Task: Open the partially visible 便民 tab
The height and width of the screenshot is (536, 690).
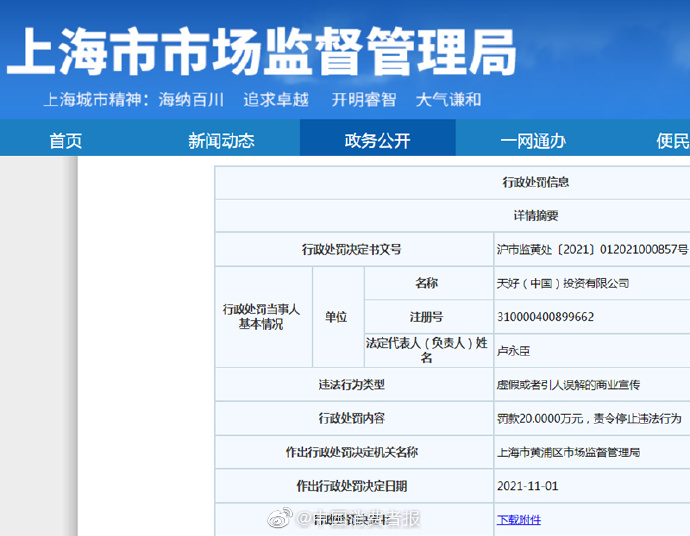Action: pos(673,141)
